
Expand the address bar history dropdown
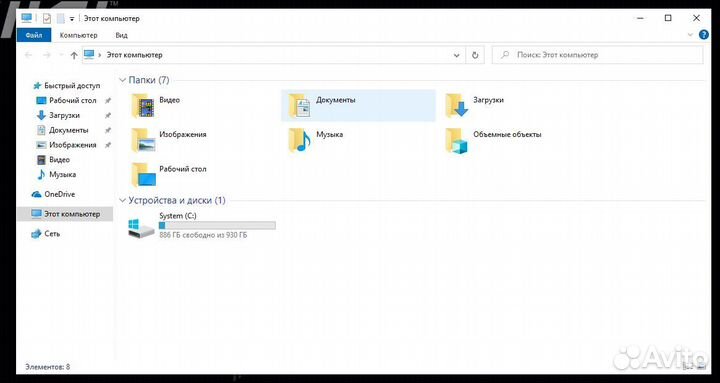[x=456, y=55]
